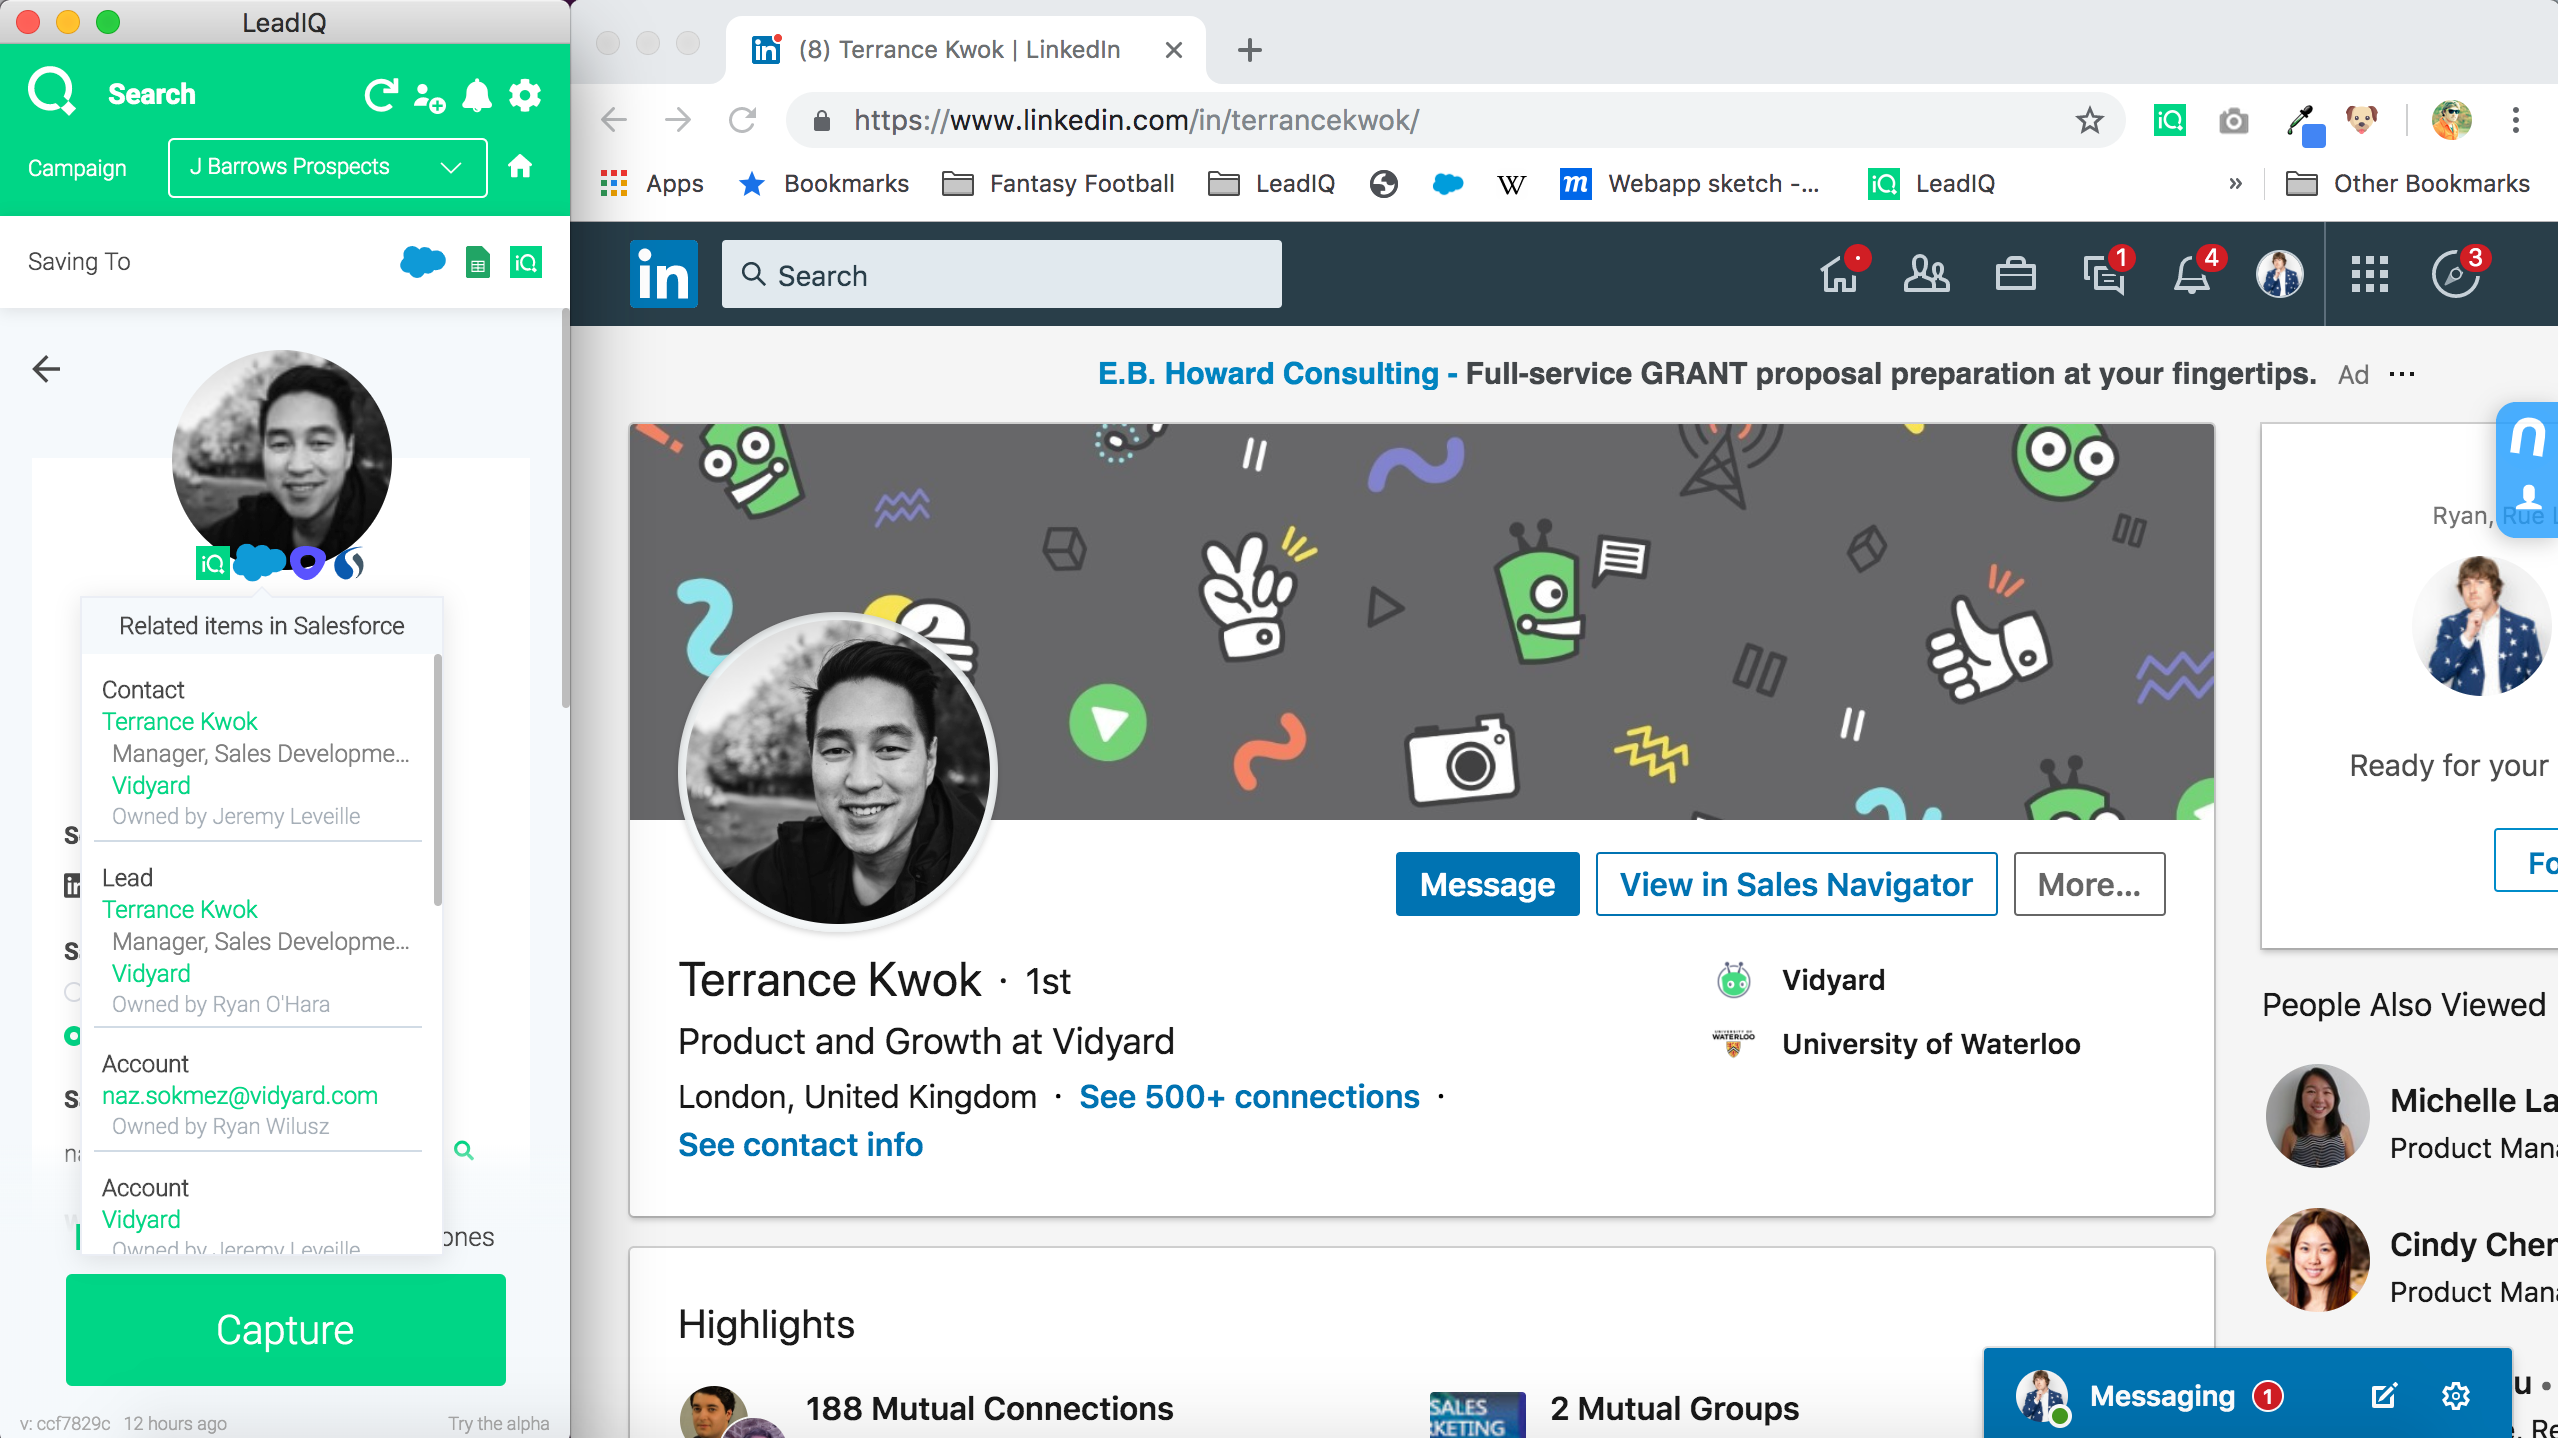The height and width of the screenshot is (1438, 2558).
Task: Click the camera extension icon
Action: coord(2233,121)
